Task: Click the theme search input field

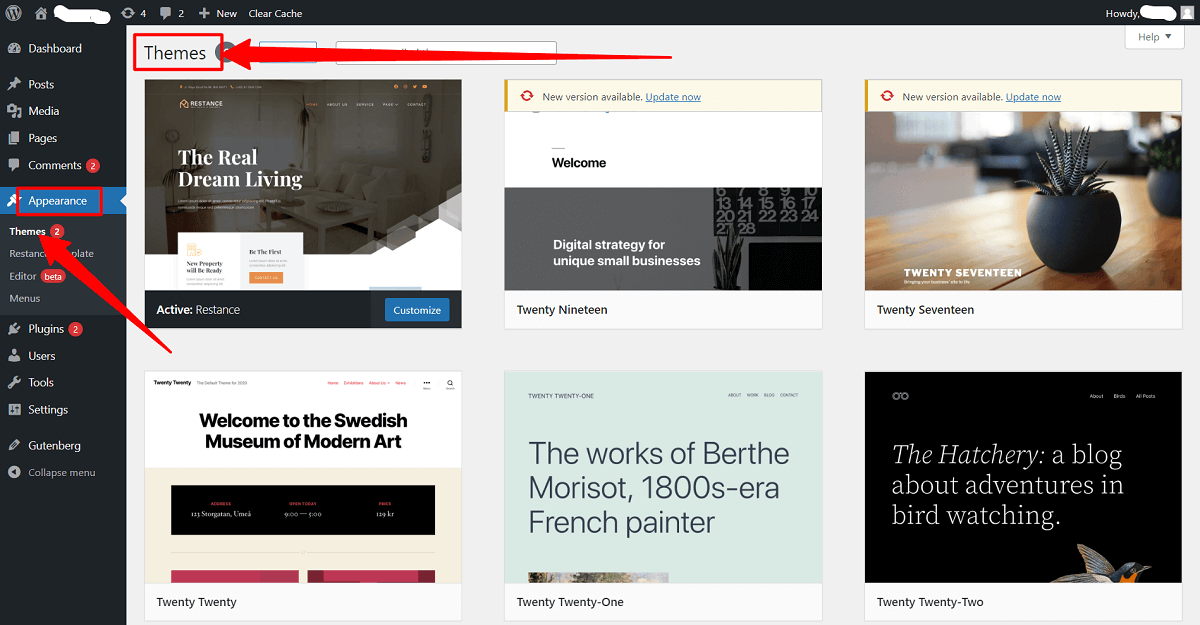Action: tap(445, 52)
